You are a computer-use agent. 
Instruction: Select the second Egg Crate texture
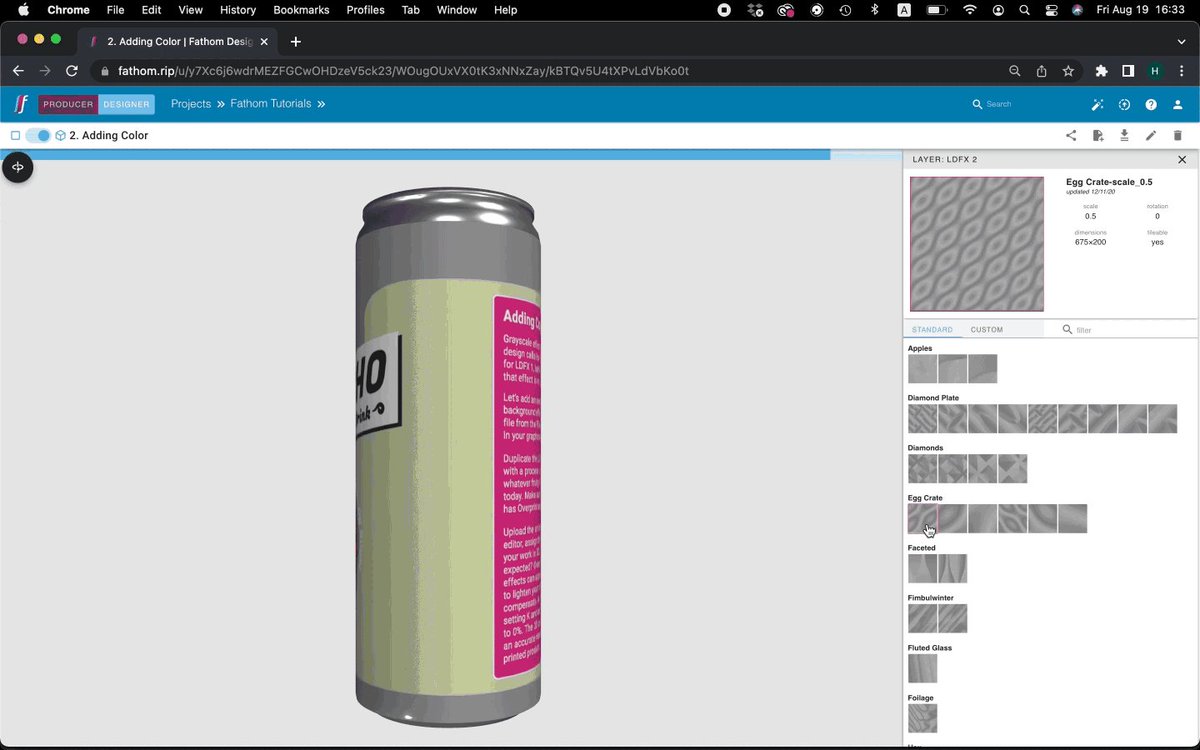tap(952, 519)
